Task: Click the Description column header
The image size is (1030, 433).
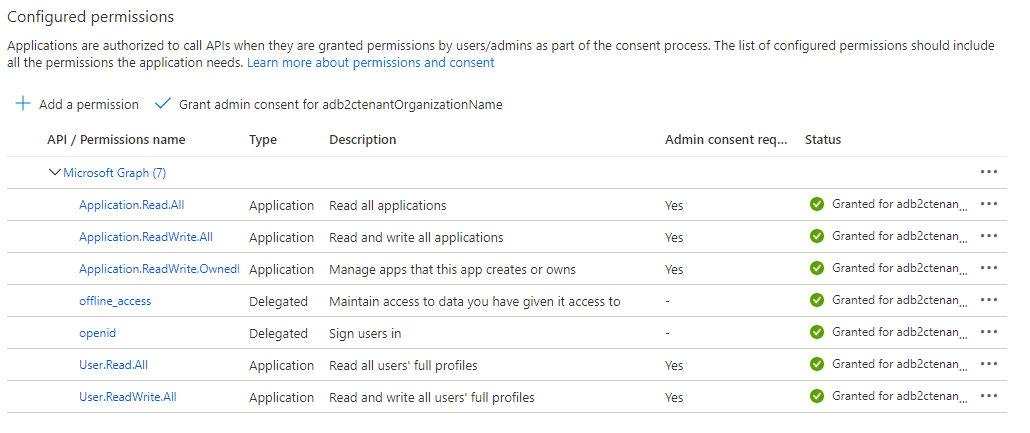Action: pyautogui.click(x=363, y=139)
